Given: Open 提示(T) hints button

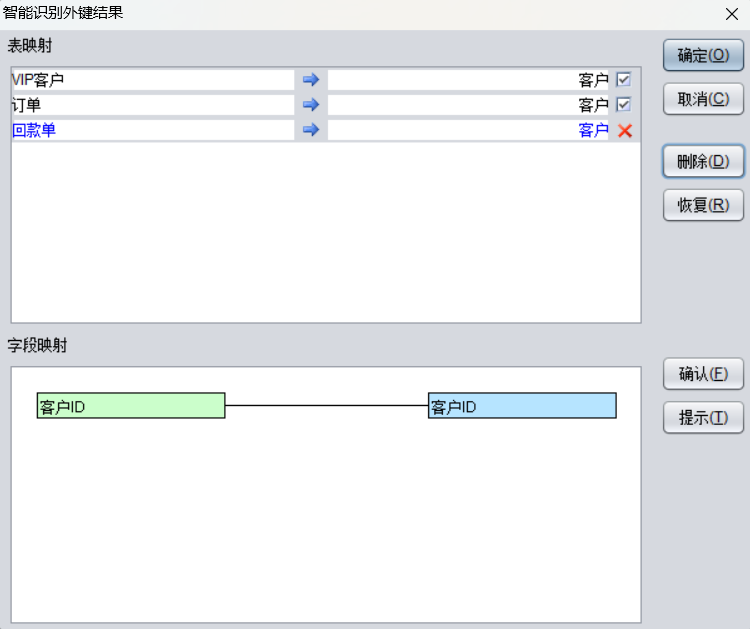Looking at the screenshot, I should tap(703, 418).
